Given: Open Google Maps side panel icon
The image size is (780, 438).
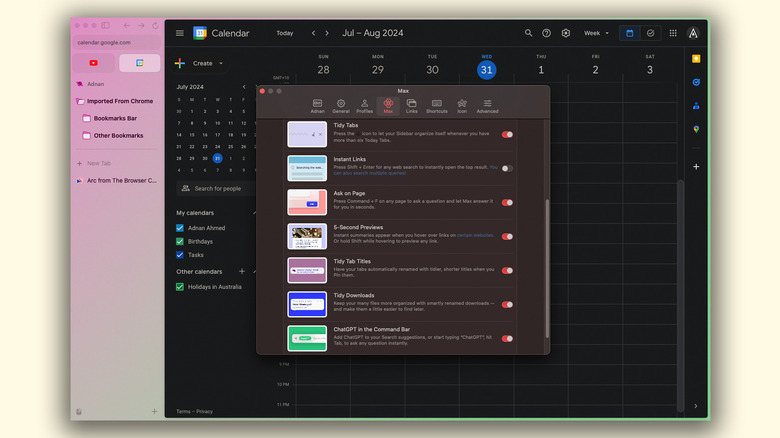Looking at the screenshot, I should click(696, 129).
